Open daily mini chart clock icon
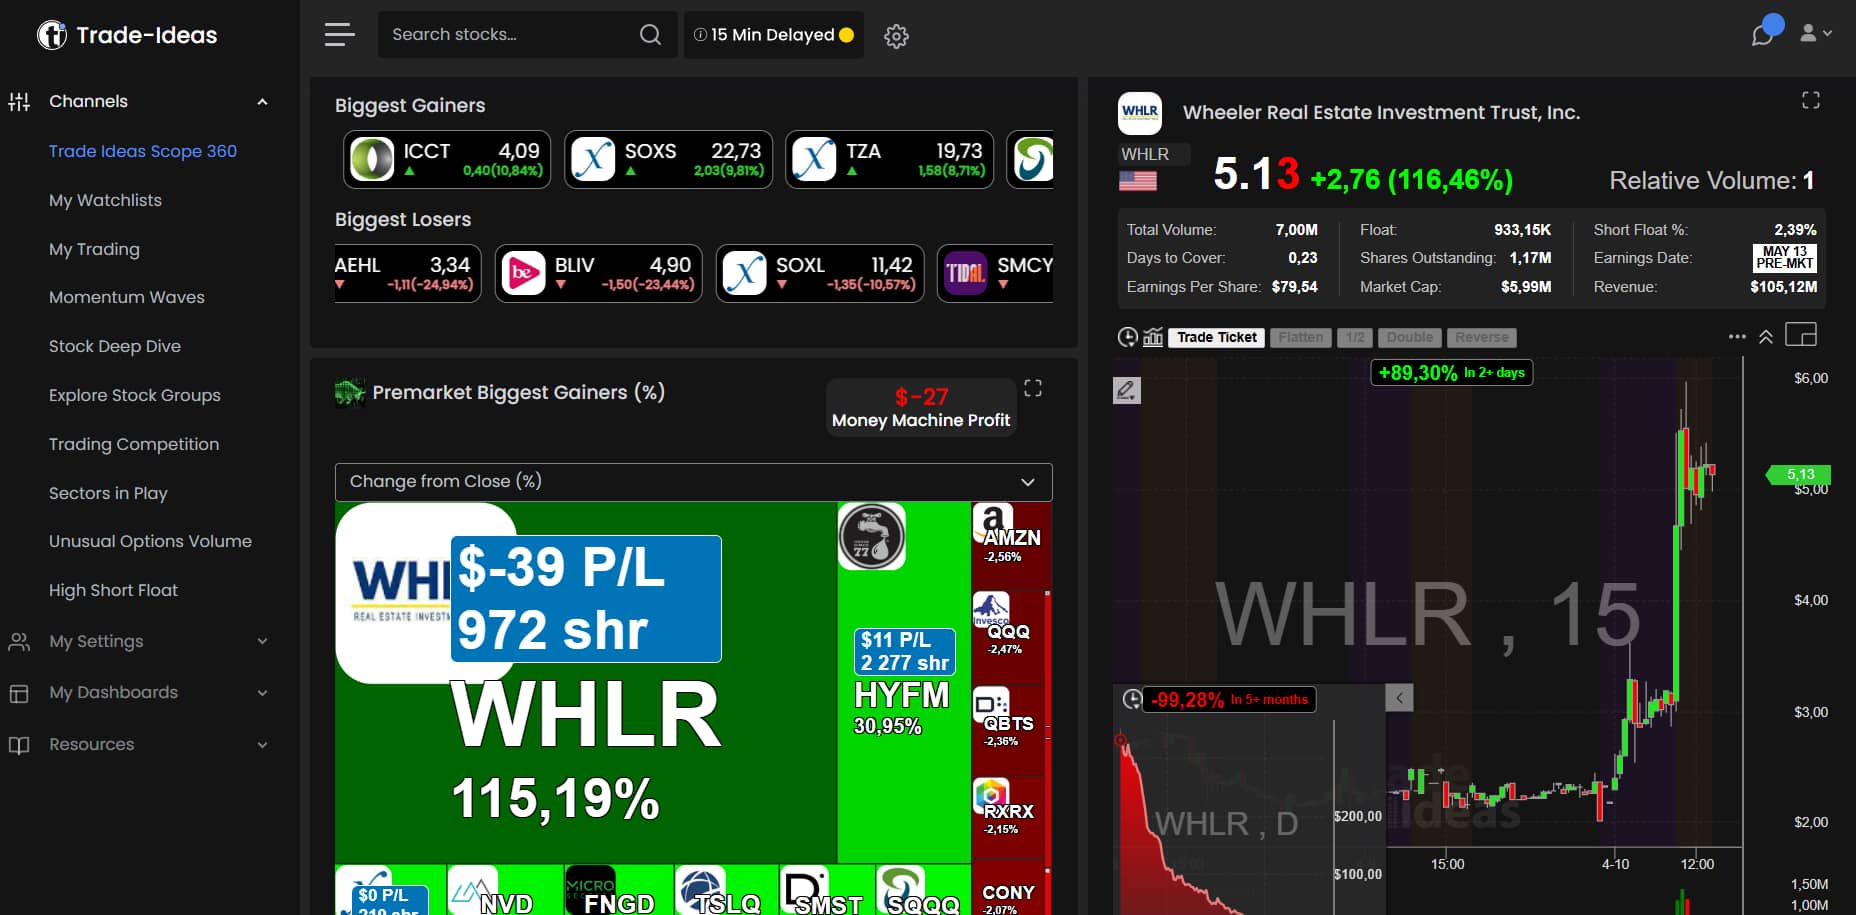 click(1131, 699)
